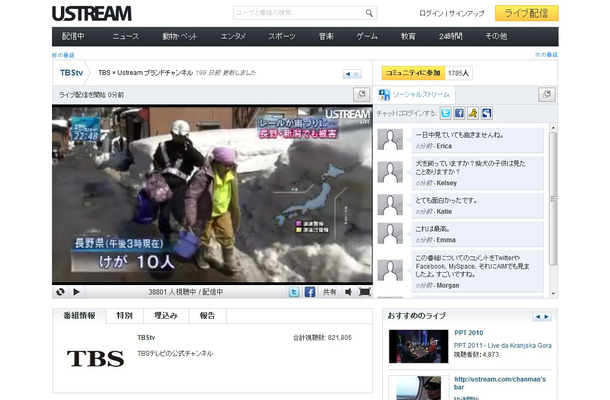This screenshot has width=610, height=400.
Task: Log in to chat with Facebook
Action: (x=459, y=113)
